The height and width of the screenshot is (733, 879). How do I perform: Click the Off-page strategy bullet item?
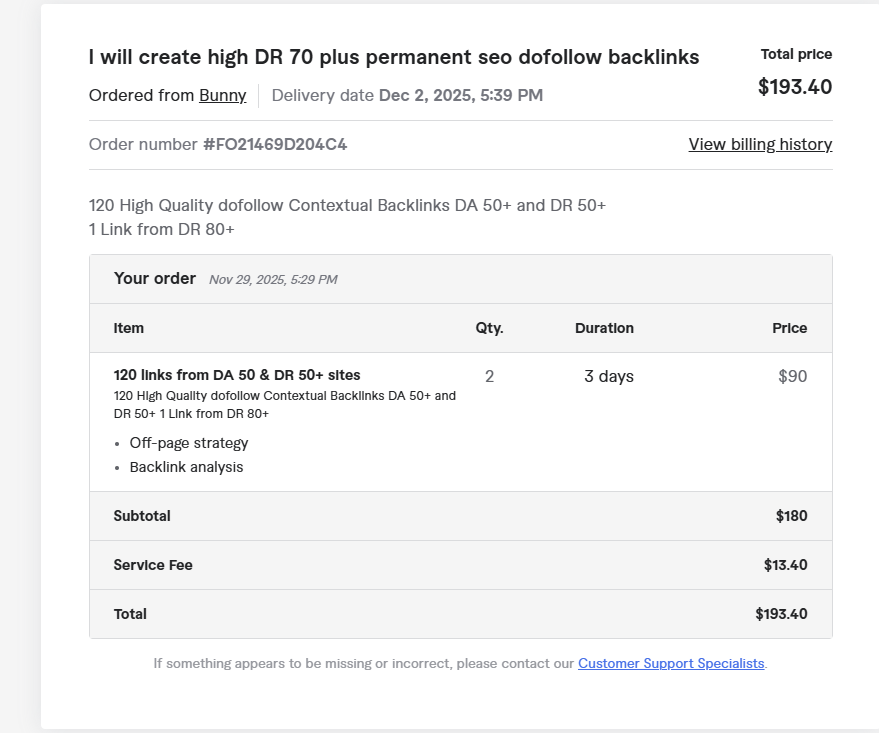pyautogui.click(x=189, y=443)
